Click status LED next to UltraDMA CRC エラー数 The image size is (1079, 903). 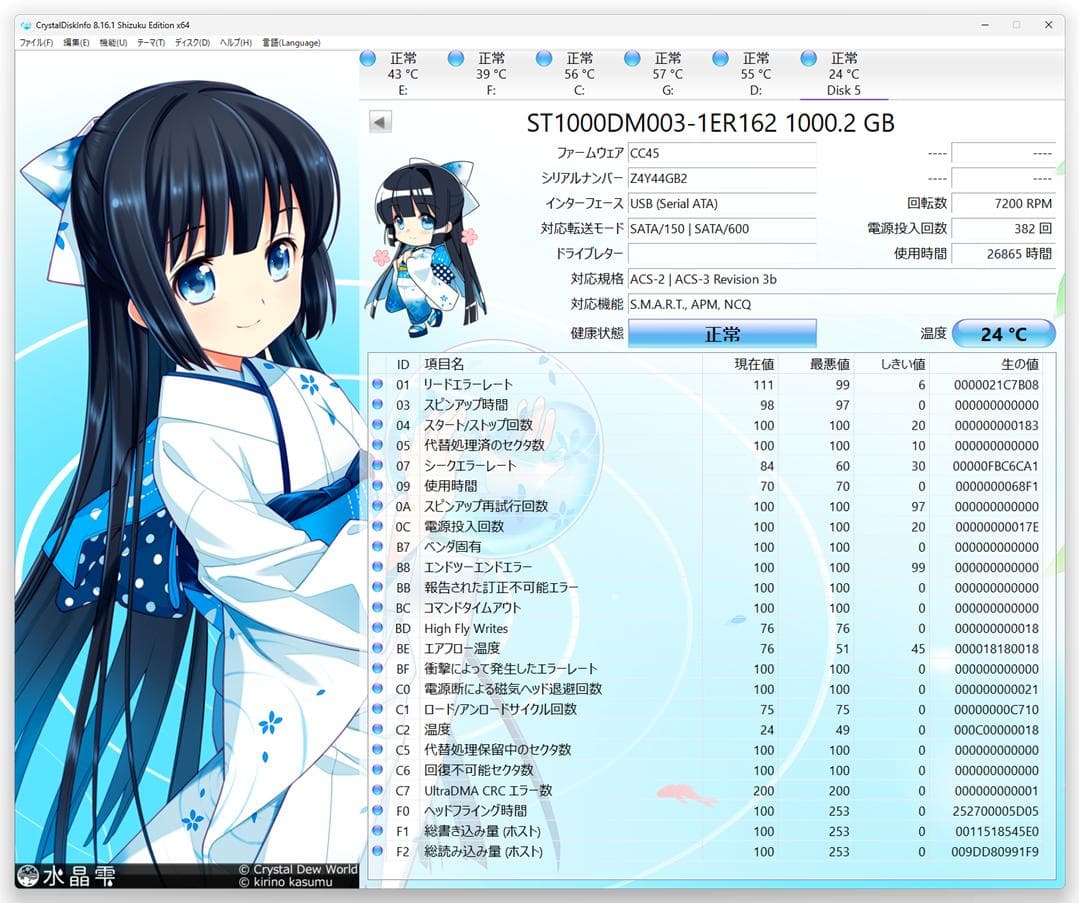375,791
